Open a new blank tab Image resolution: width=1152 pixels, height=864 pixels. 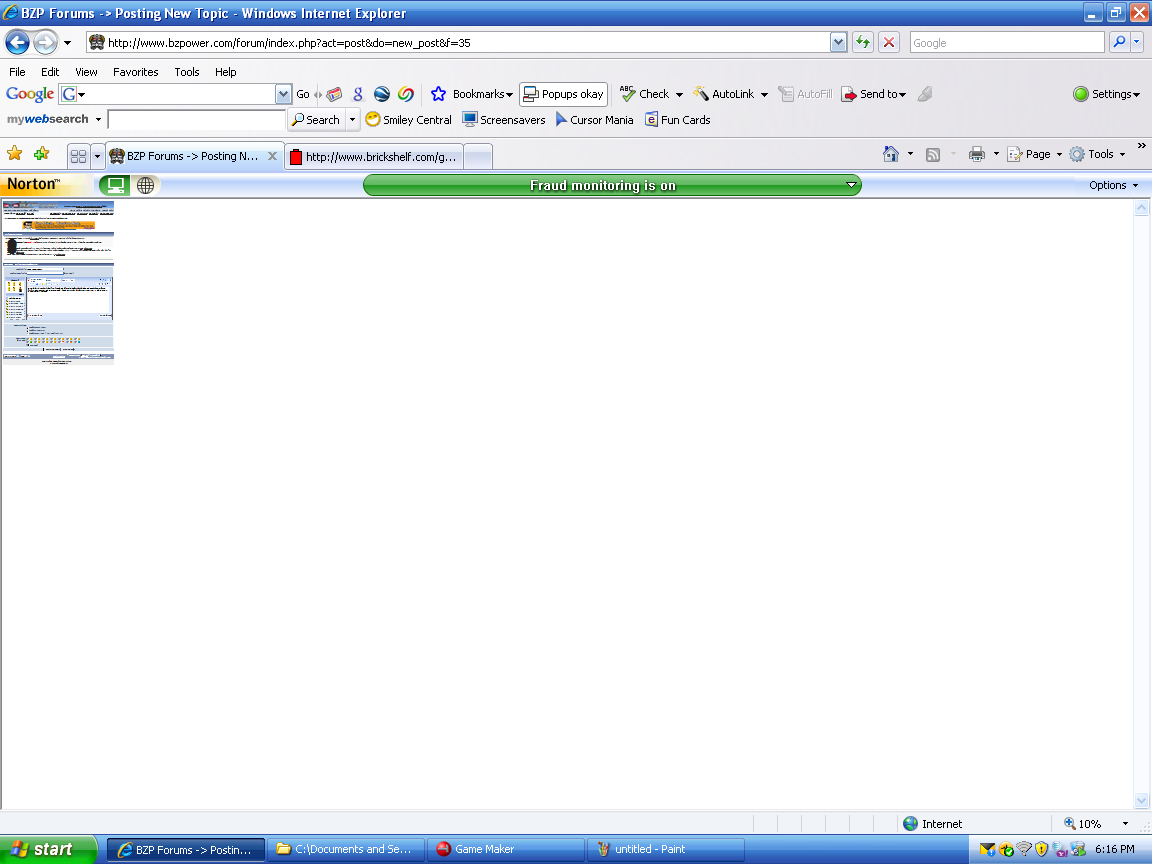478,156
